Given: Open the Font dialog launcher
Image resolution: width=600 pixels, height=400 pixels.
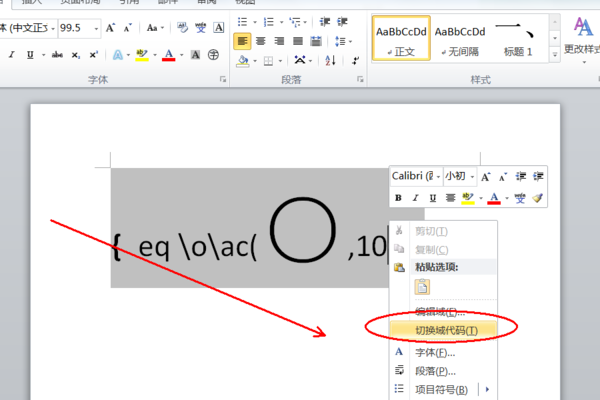Looking at the screenshot, I should 223,79.
